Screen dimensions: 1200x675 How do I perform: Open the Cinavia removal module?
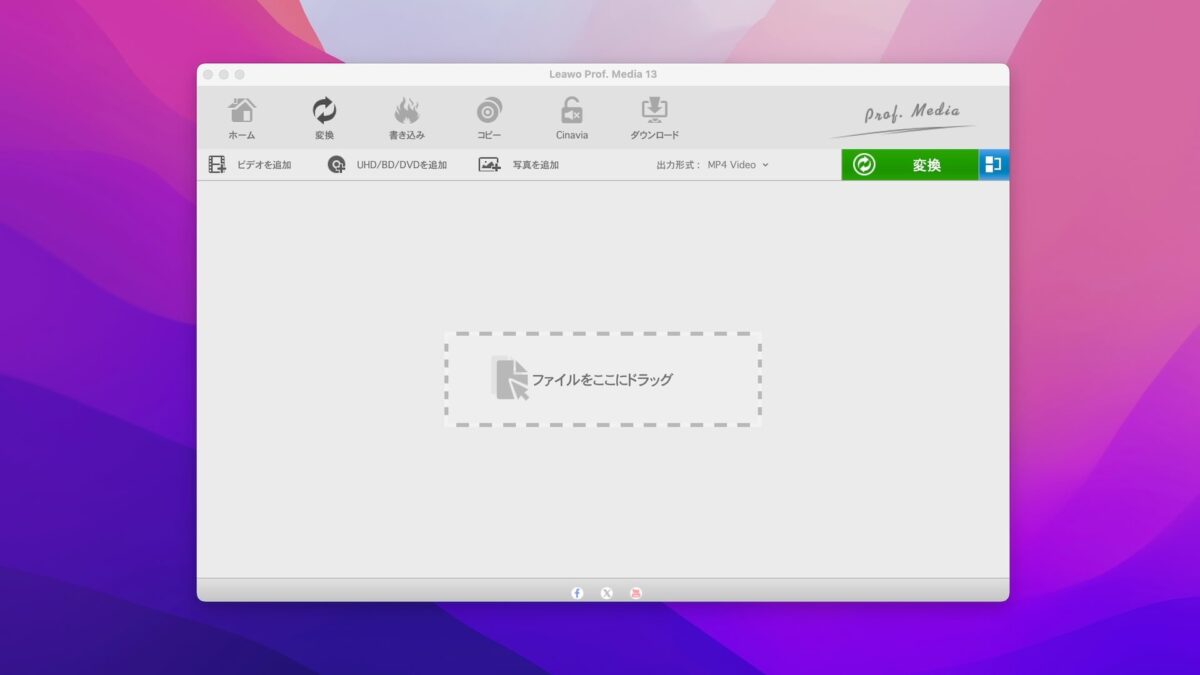(x=572, y=118)
